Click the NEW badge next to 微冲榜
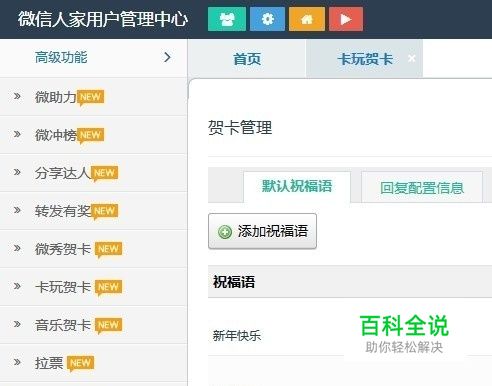This screenshot has width=492, height=386. point(90,136)
